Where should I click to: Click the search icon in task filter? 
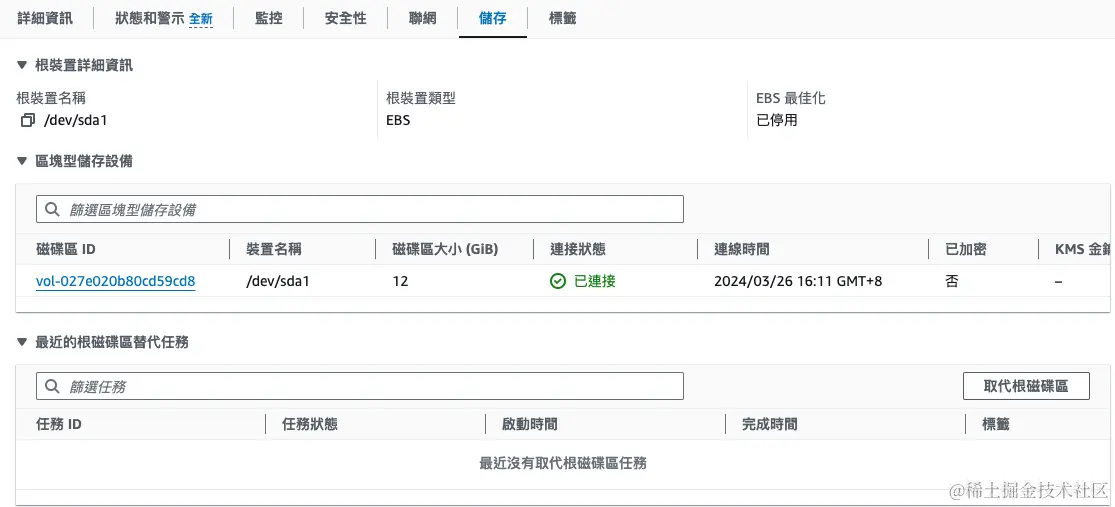point(52,386)
